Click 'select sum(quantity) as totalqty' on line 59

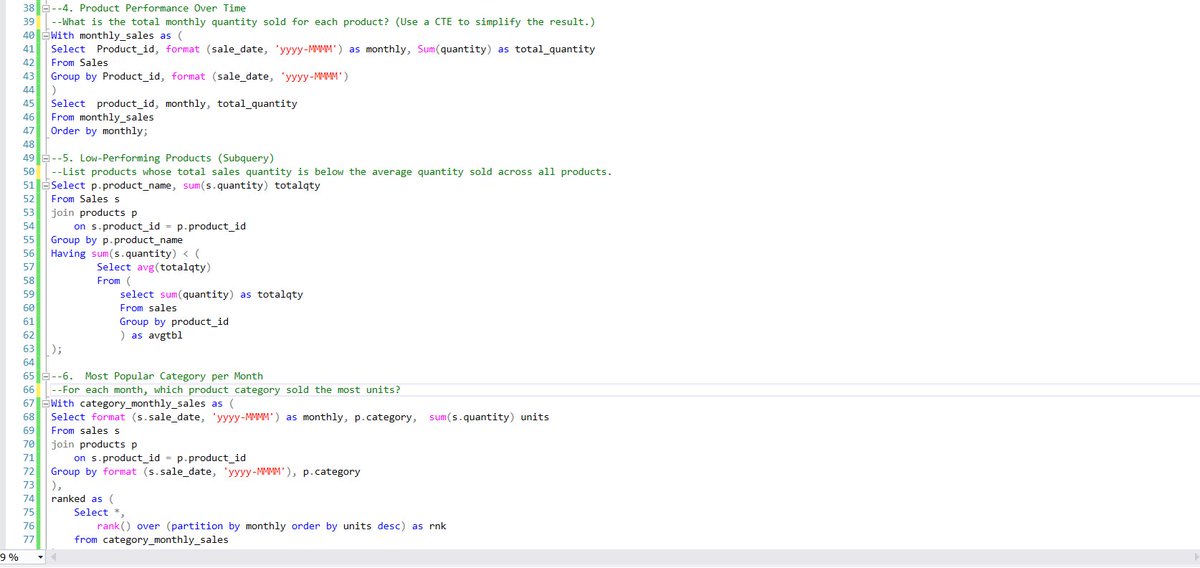(x=212, y=294)
